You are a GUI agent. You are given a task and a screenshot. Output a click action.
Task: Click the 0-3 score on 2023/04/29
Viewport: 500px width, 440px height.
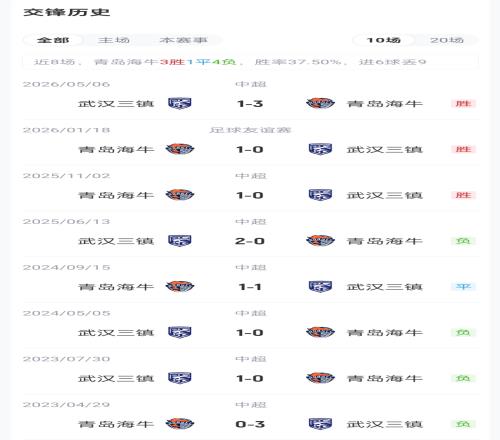pyautogui.click(x=250, y=424)
